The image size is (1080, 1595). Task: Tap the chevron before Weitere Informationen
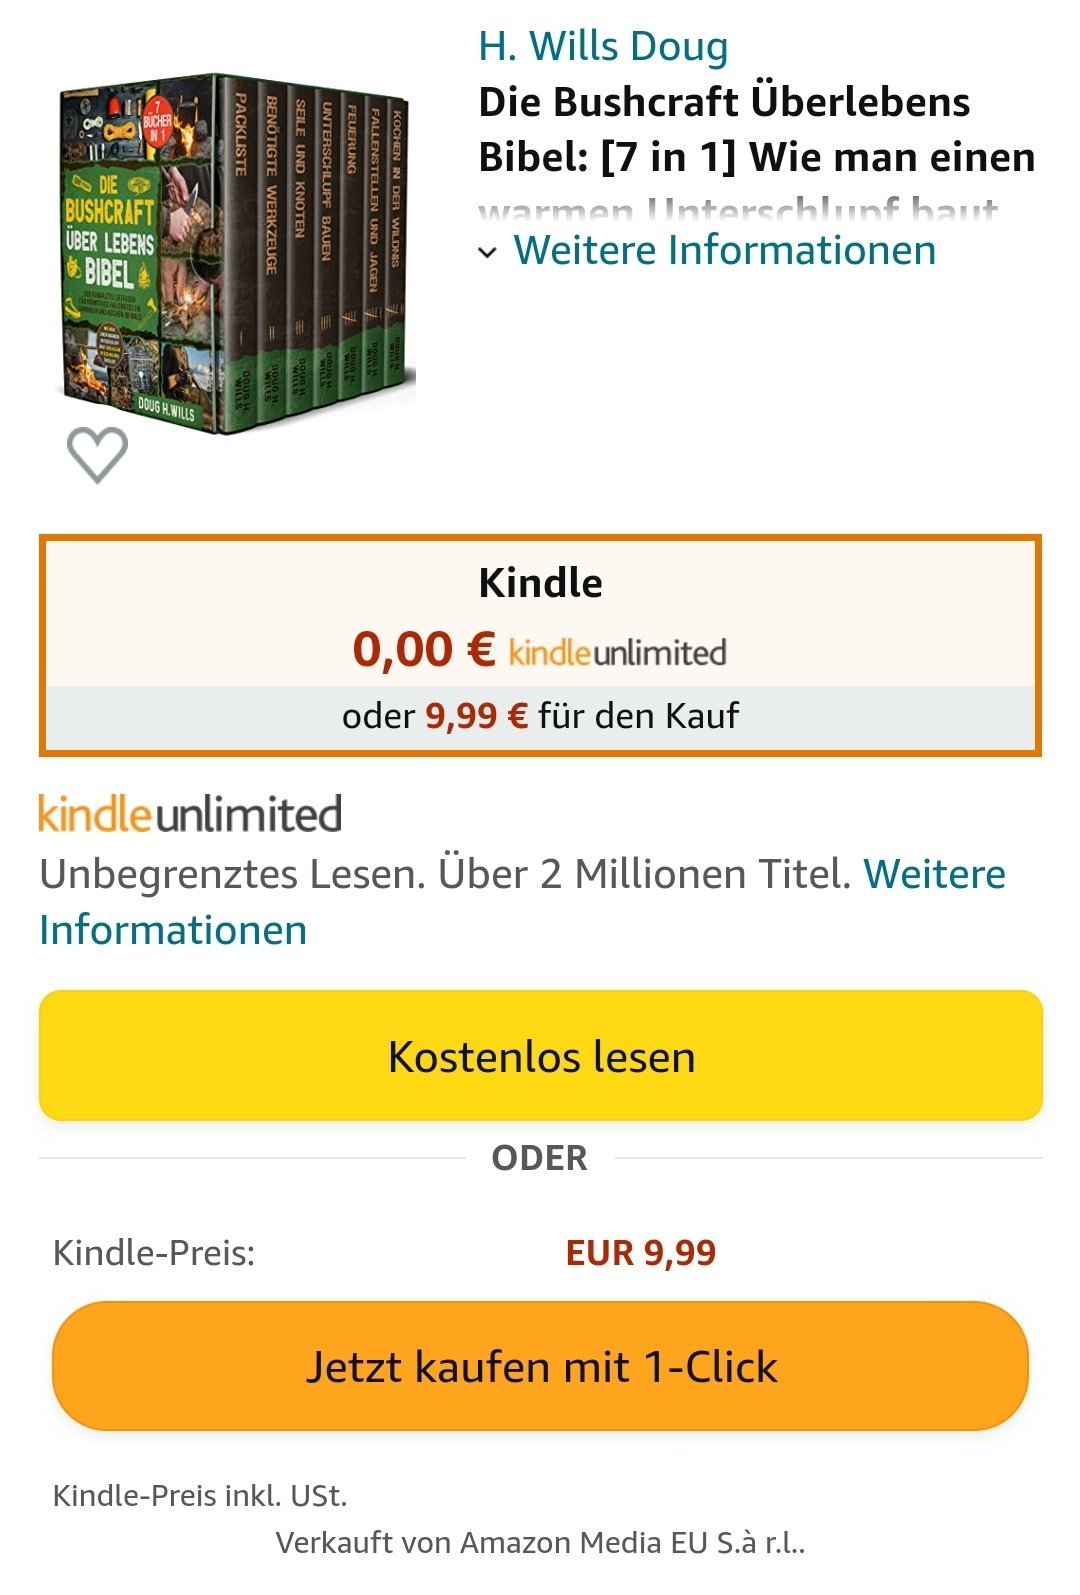pos(487,252)
